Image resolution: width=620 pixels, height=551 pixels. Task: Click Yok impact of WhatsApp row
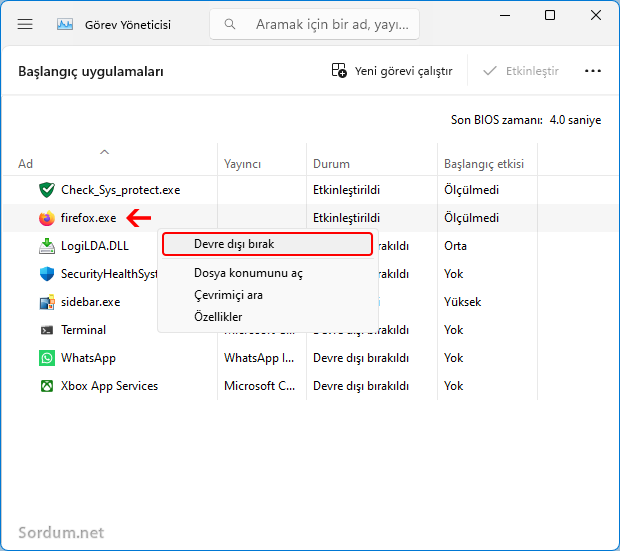tap(454, 358)
